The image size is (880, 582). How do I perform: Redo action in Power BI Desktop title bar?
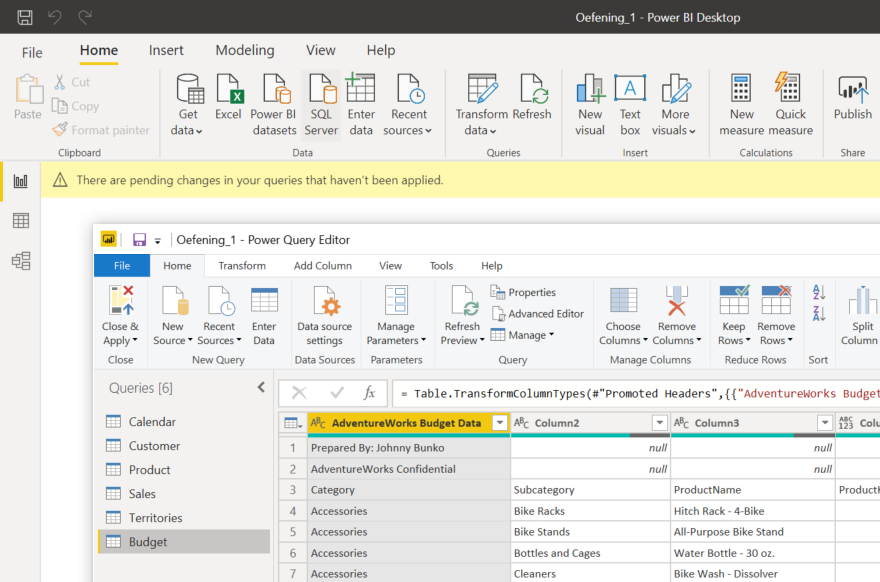click(x=85, y=17)
